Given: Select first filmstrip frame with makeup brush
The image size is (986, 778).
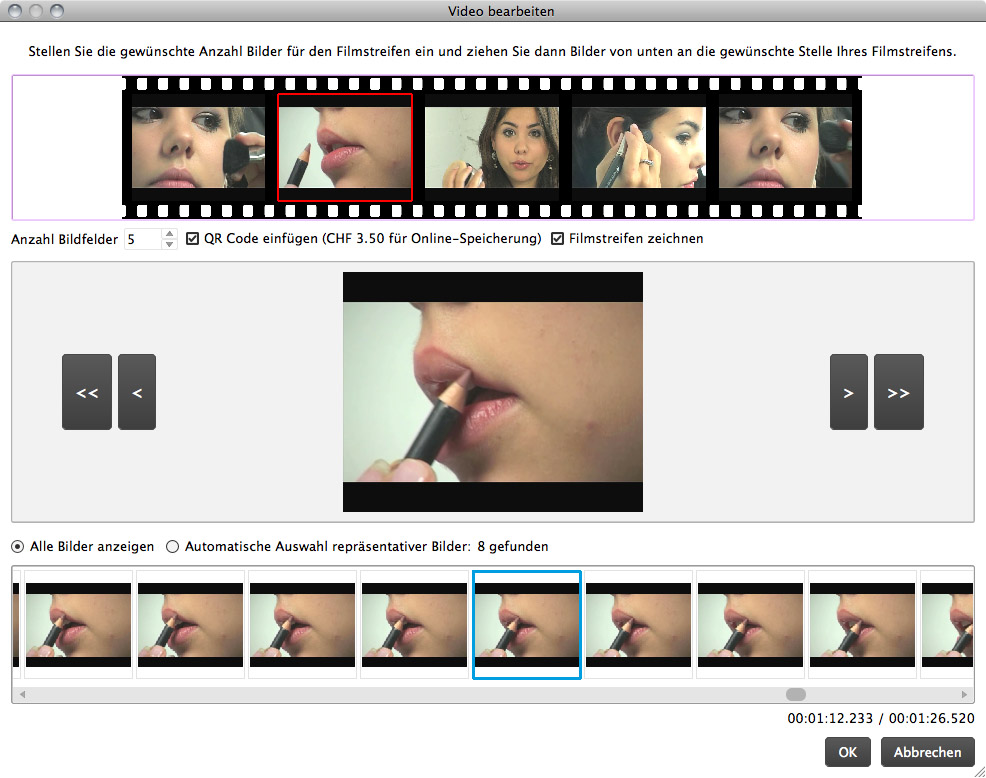Looking at the screenshot, I should click(198, 147).
